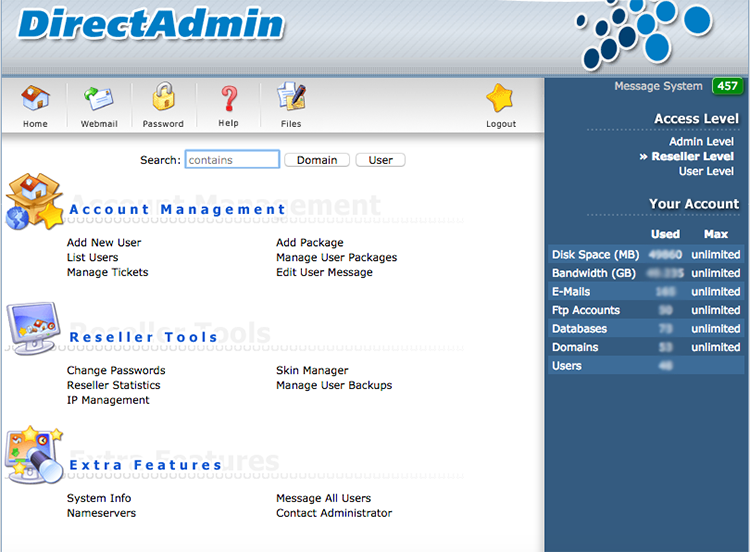Click the Databases row label

click(579, 329)
